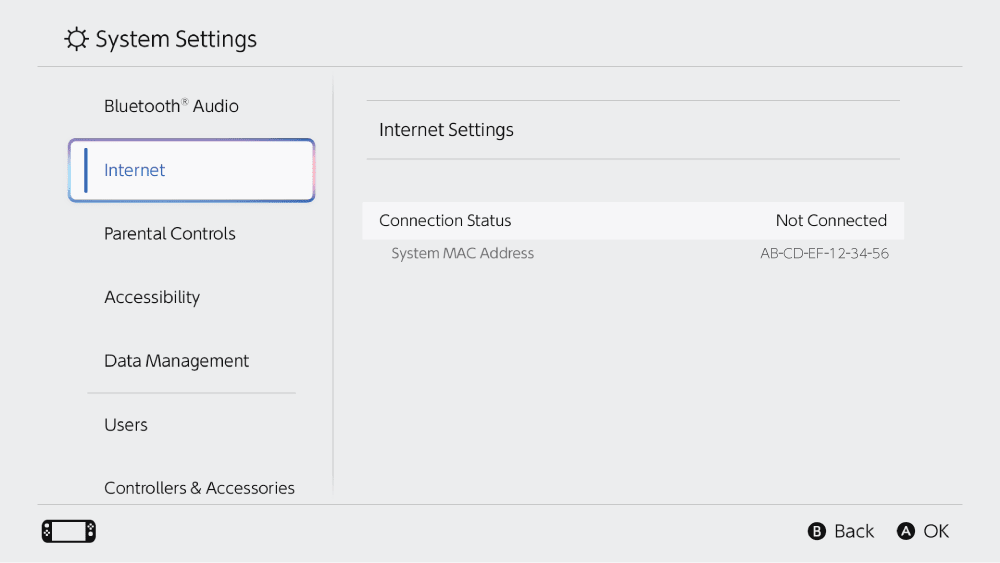Click the OK label
1000x563 pixels.
936,531
